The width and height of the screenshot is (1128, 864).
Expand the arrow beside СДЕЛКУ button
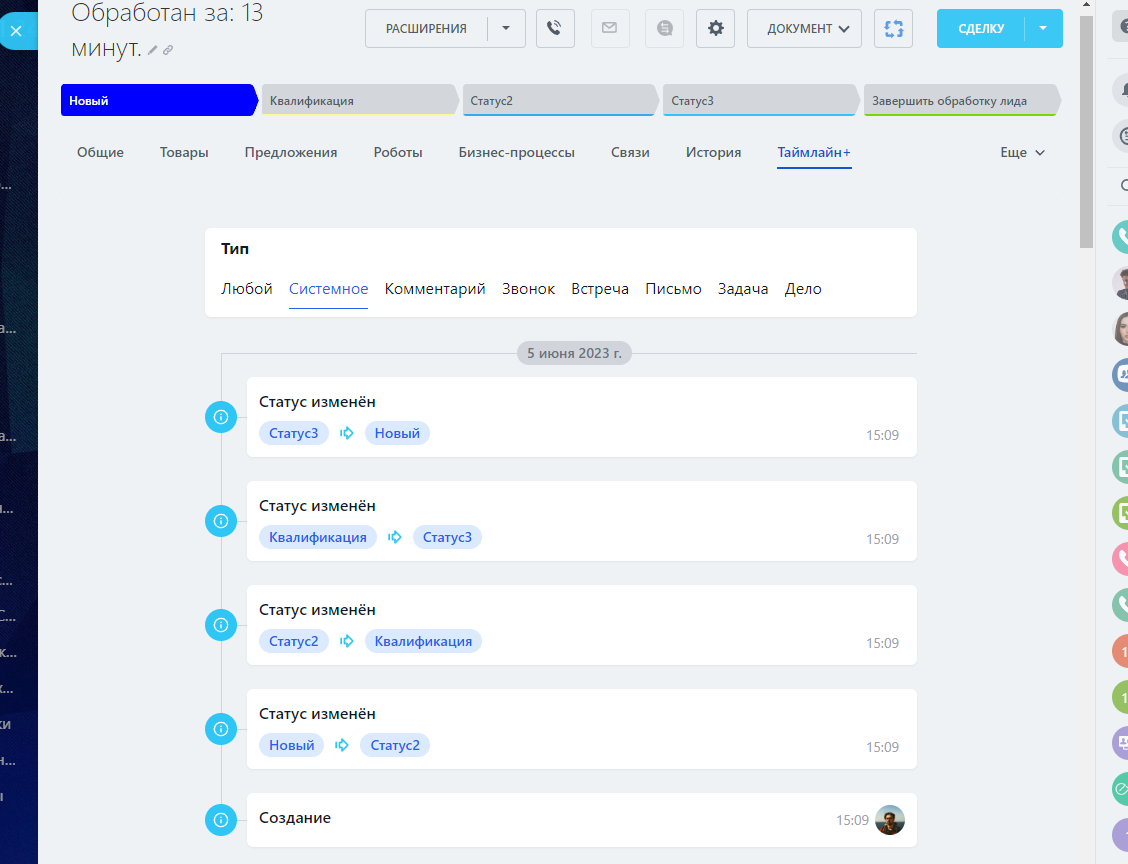click(x=1043, y=29)
